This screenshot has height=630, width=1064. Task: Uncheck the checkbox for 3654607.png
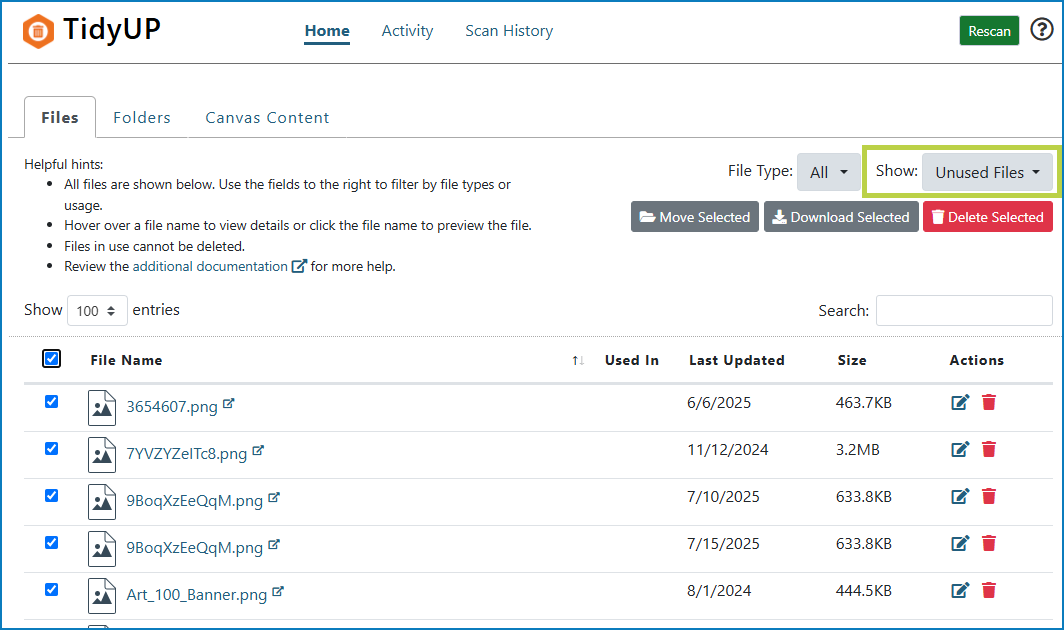click(x=52, y=402)
